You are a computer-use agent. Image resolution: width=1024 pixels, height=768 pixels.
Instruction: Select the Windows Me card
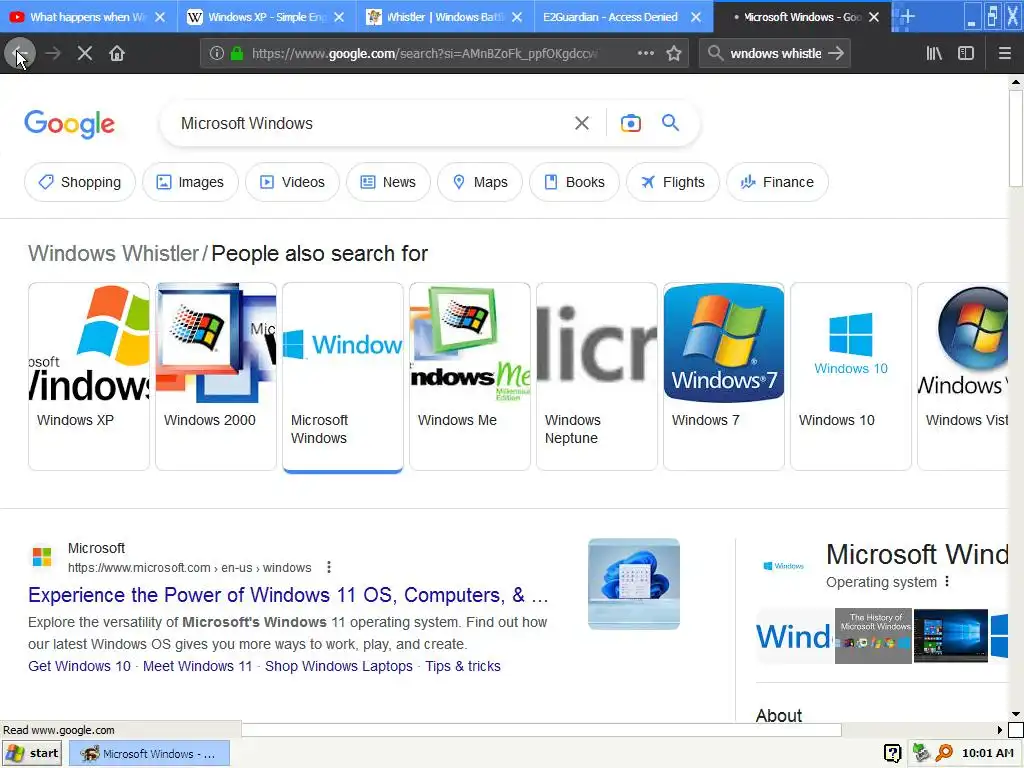470,376
